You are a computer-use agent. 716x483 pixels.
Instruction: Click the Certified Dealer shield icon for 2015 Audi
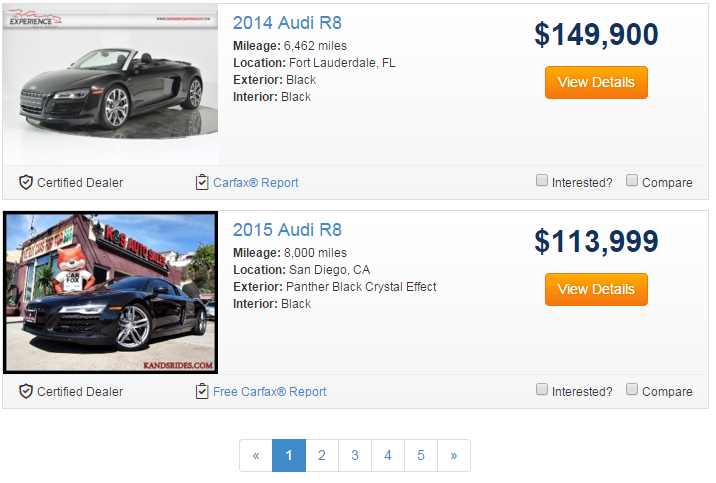(x=26, y=391)
